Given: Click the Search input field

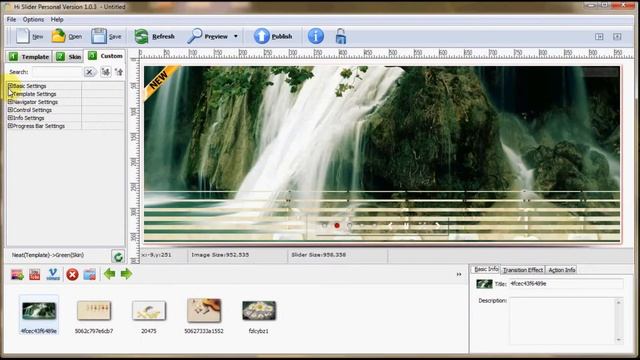Looking at the screenshot, I should 57,72.
